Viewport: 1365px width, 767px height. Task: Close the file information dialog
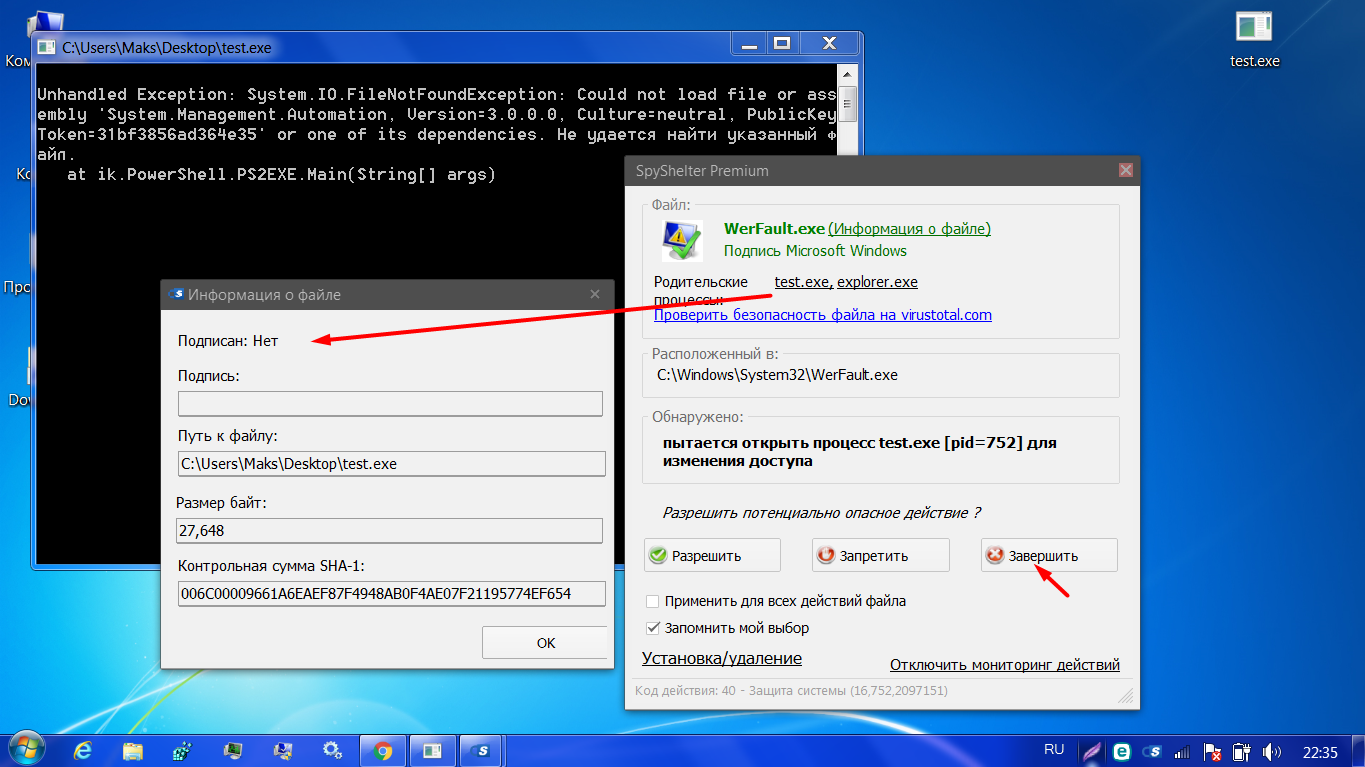[x=595, y=294]
